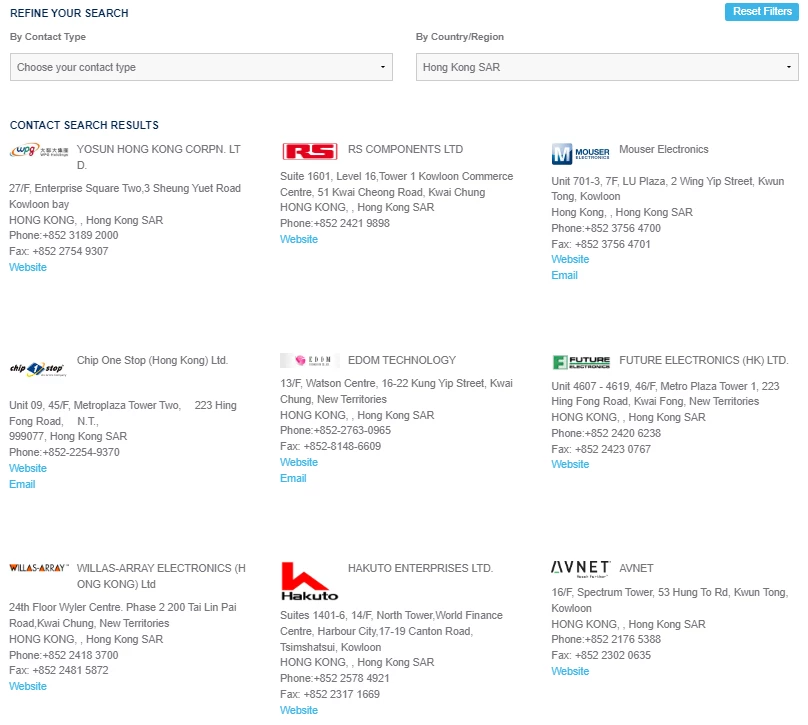
Task: Click the WPG logo beside Yosun Hong Kong
Action: point(39,150)
